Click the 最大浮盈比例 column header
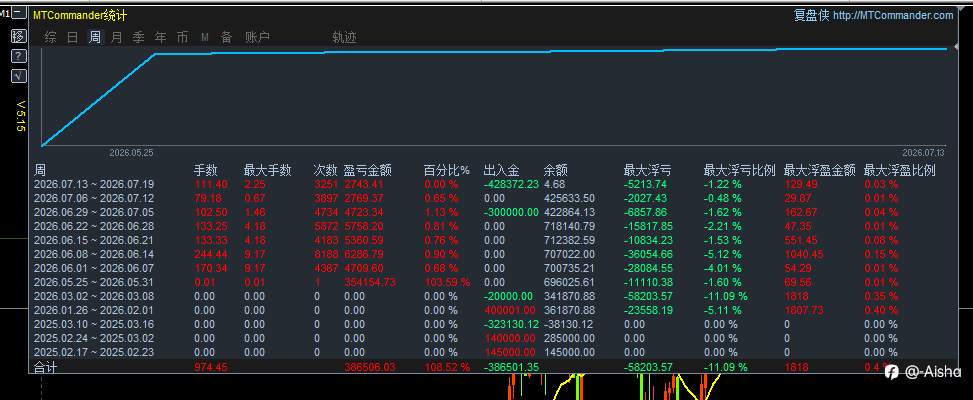Screen dimensions: 973x400 click(x=900, y=171)
